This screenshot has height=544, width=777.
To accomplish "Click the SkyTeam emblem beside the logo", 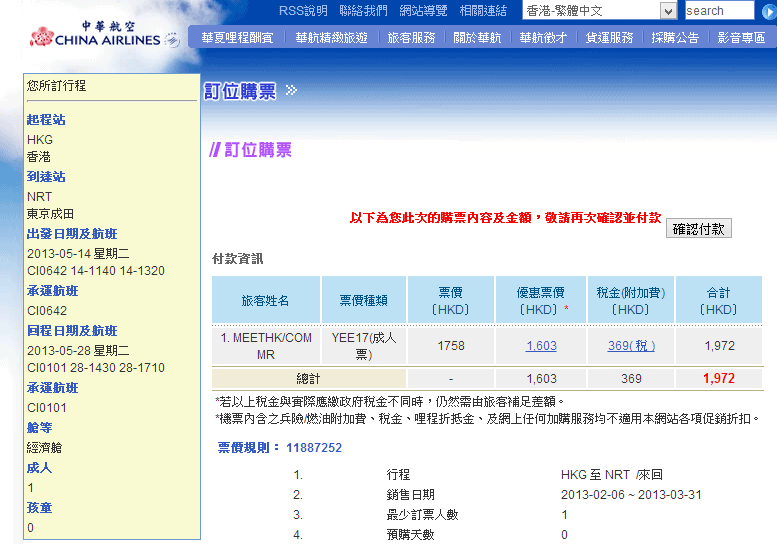I will point(172,40).
